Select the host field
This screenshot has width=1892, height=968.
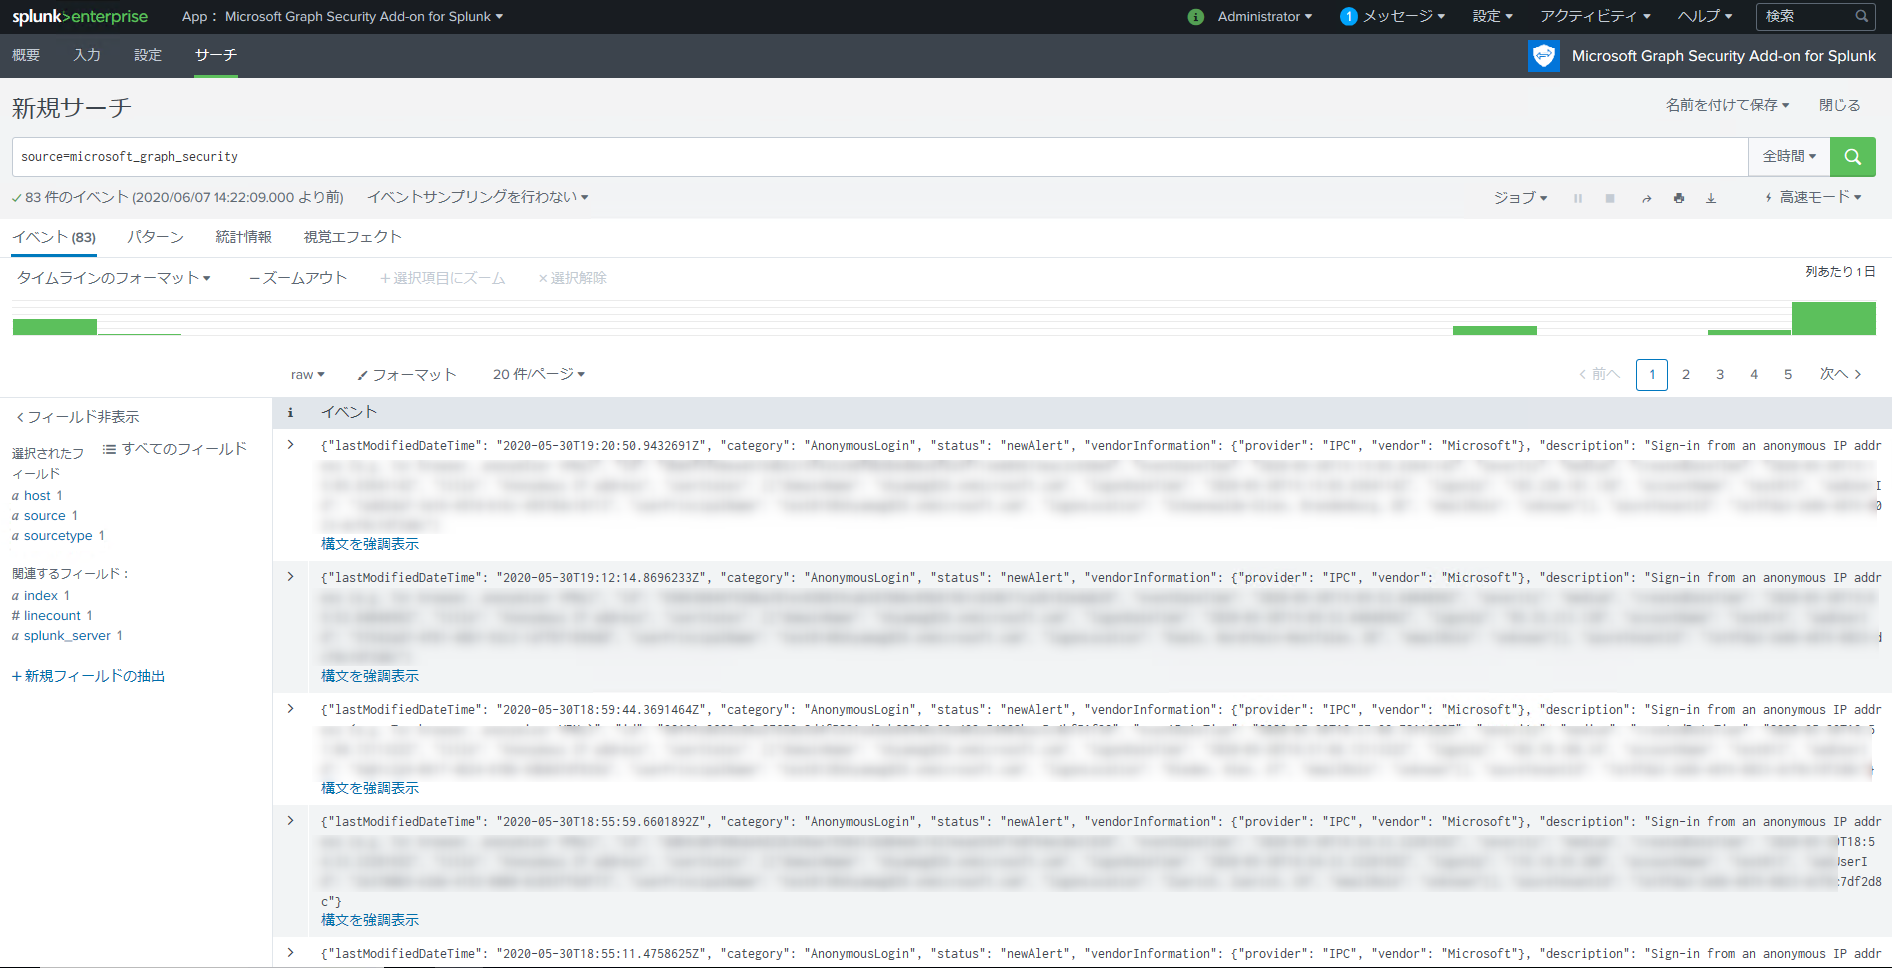38,496
